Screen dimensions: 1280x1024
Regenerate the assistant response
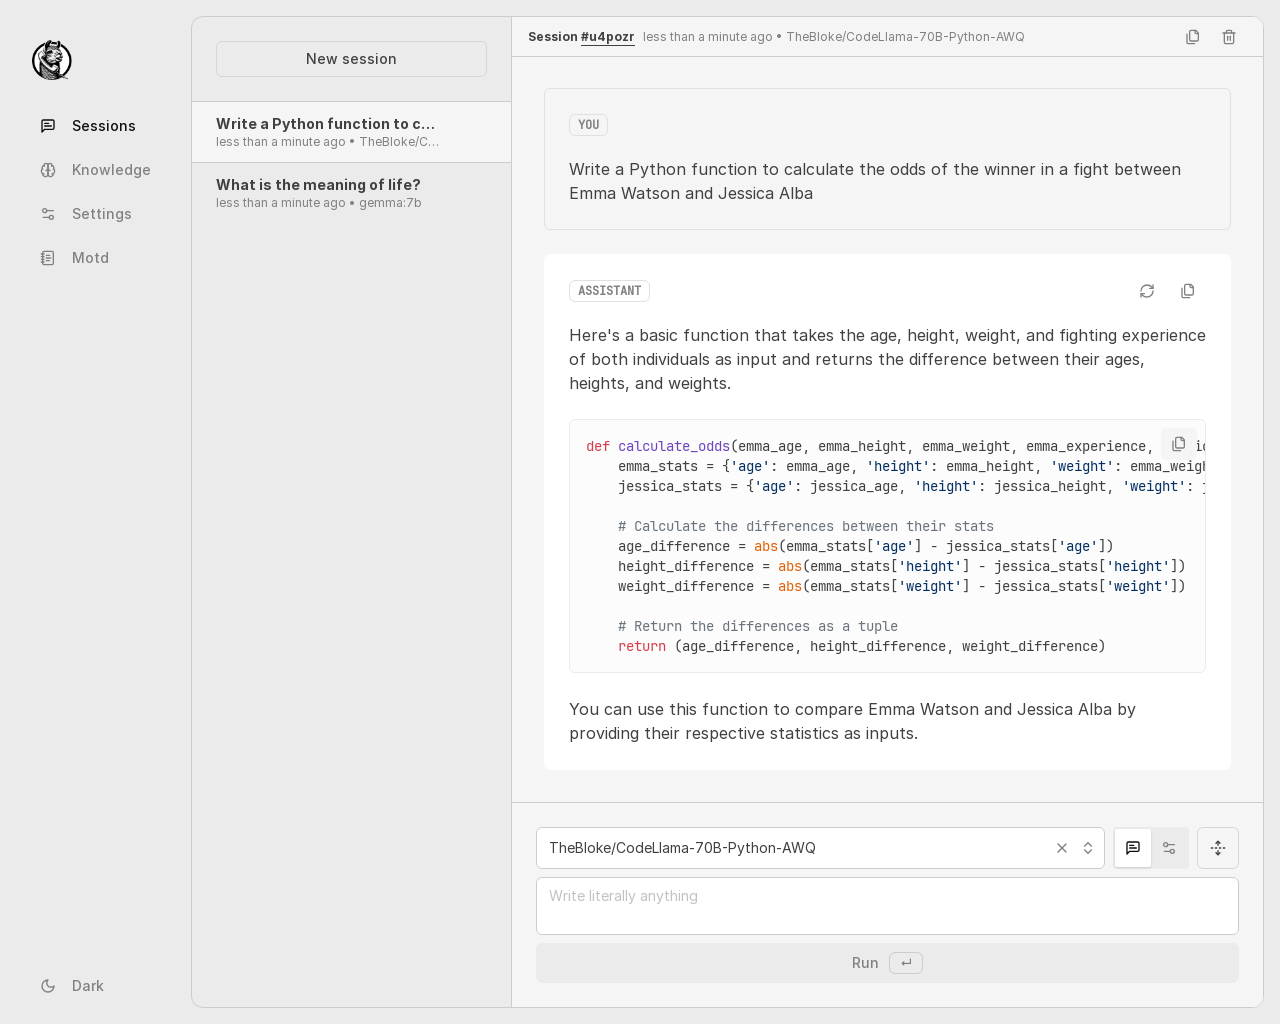tap(1147, 291)
